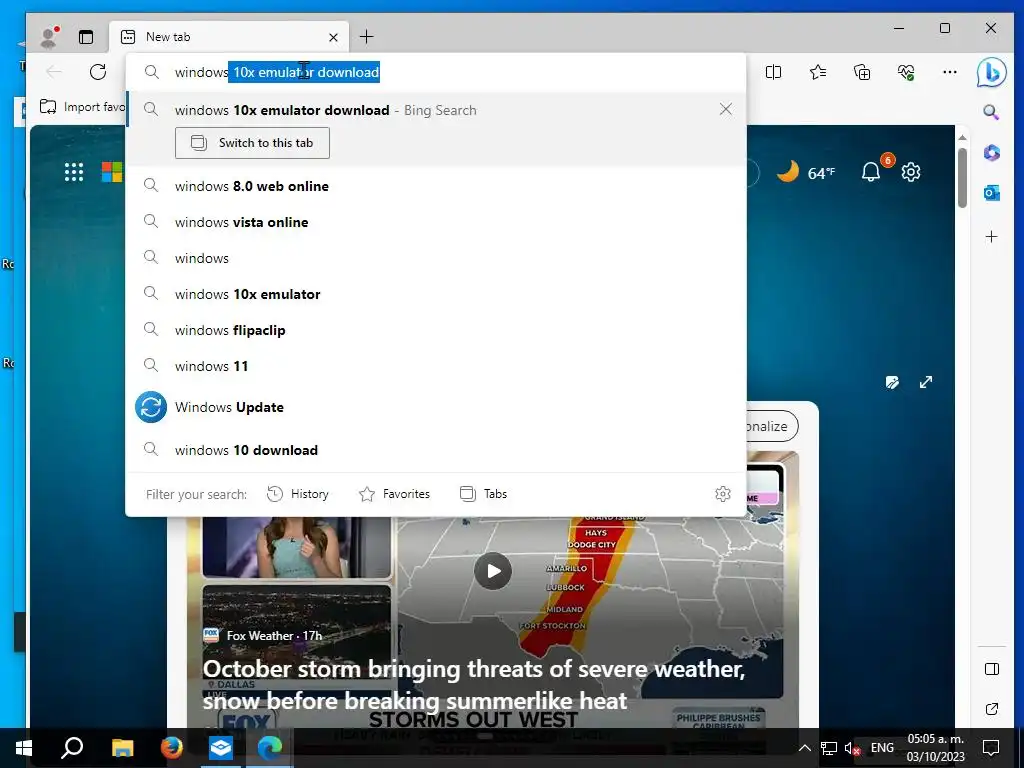
Task: Open the tab actions menu icon
Action: point(86,37)
